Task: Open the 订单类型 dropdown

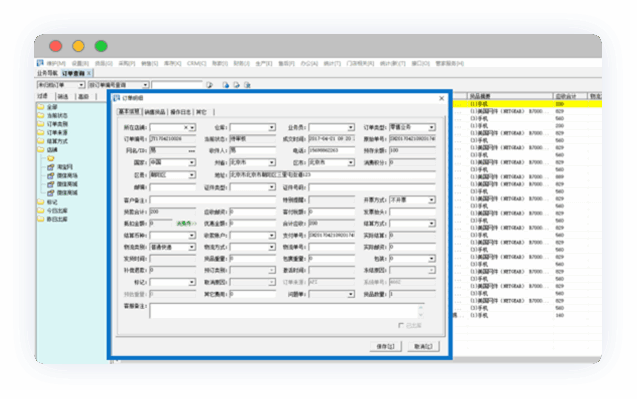Action: tap(431, 128)
